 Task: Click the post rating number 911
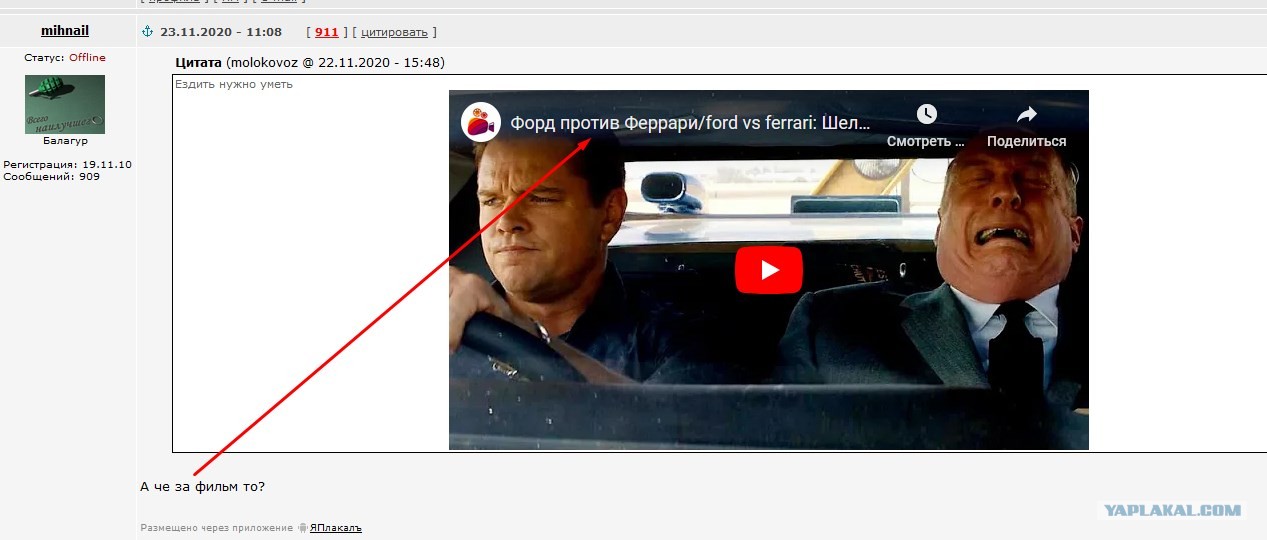327,32
